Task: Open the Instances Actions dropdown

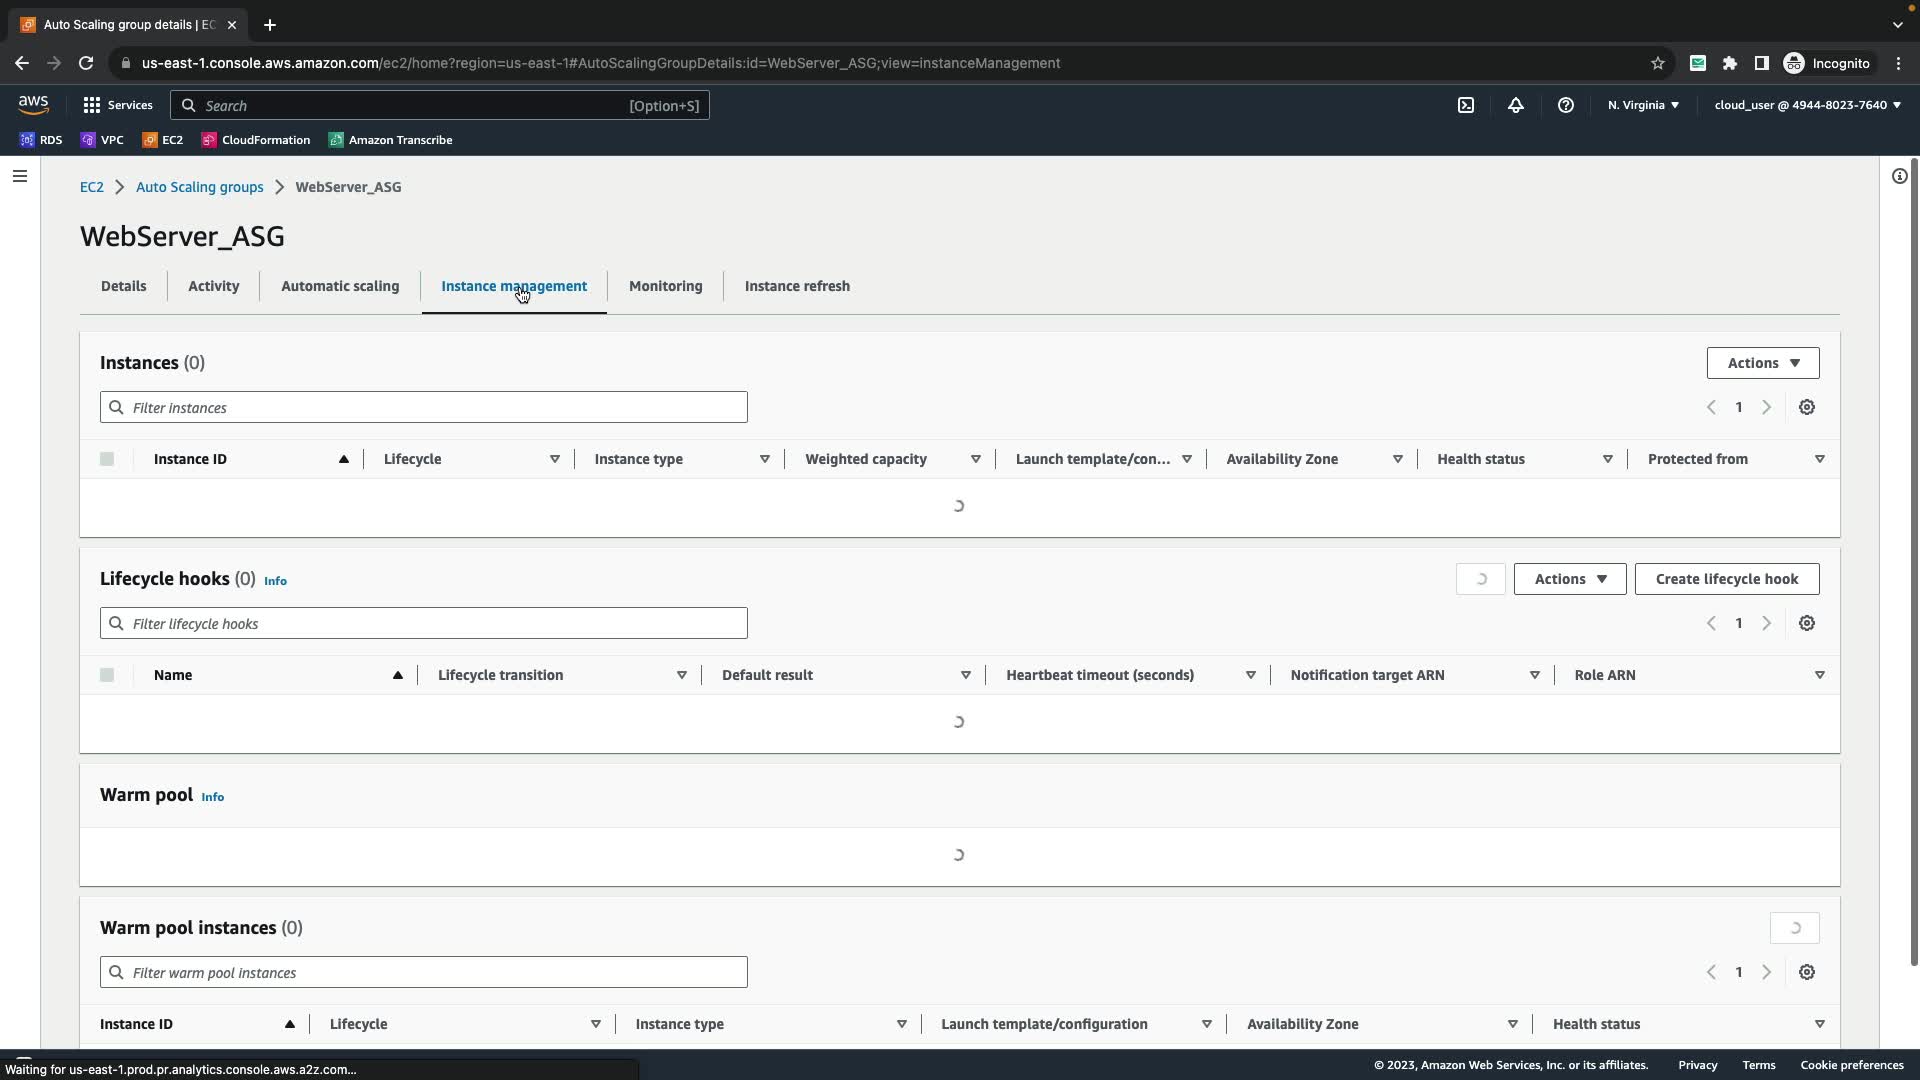Action: click(x=1762, y=363)
